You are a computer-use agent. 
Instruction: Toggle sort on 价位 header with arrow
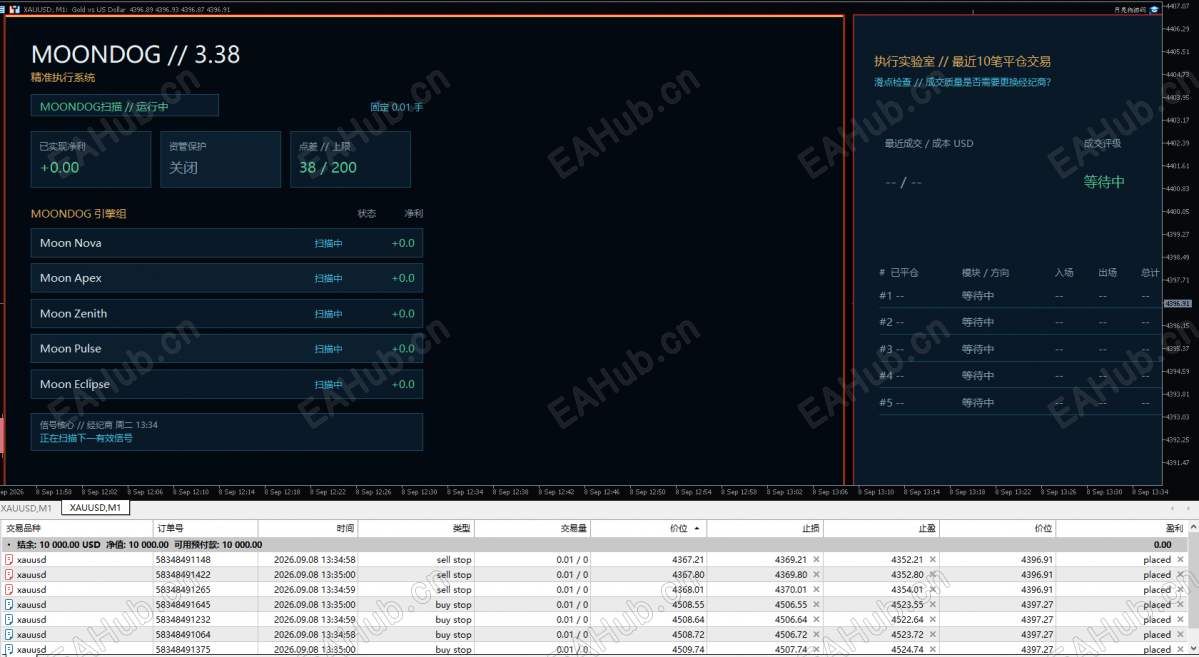coord(649,528)
